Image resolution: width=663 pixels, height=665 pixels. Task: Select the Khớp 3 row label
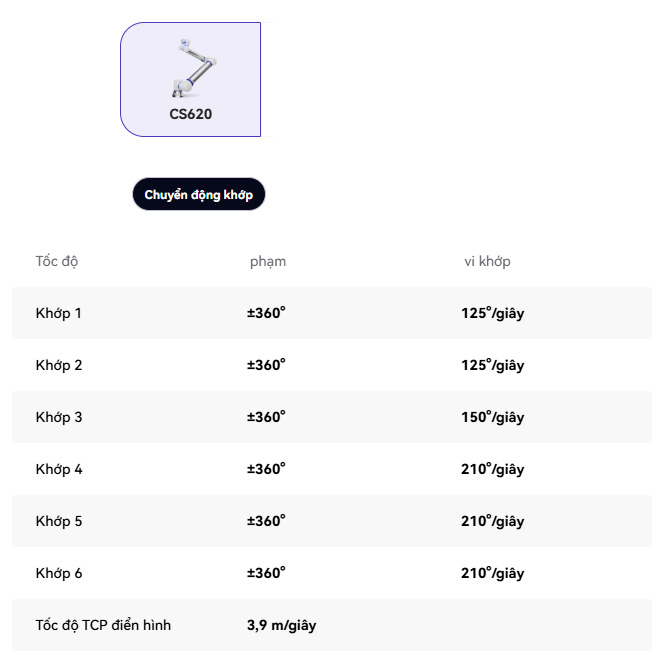click(x=59, y=417)
